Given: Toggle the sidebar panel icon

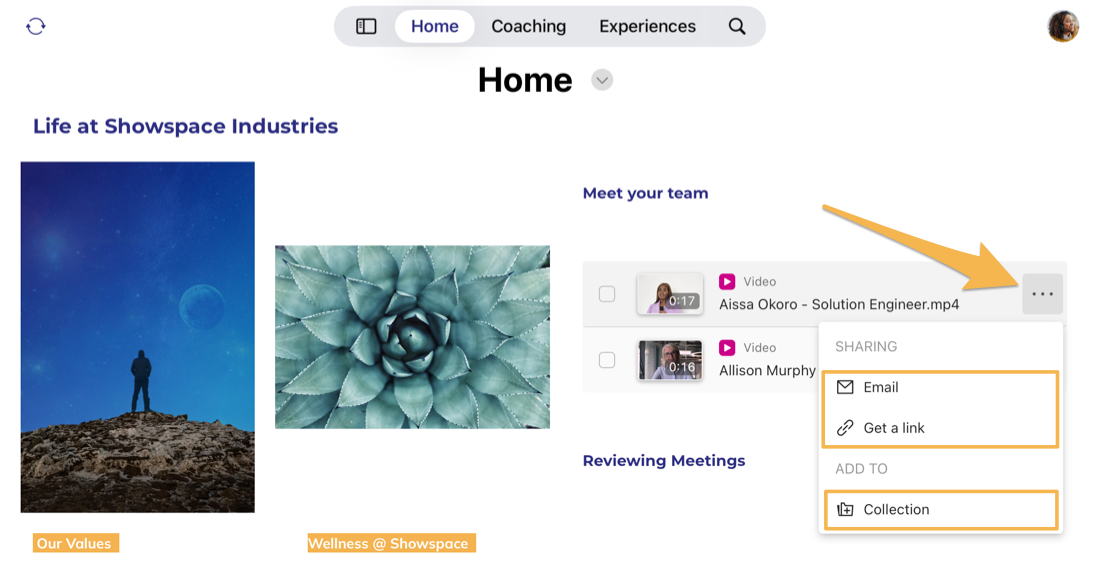Looking at the screenshot, I should click(x=366, y=26).
